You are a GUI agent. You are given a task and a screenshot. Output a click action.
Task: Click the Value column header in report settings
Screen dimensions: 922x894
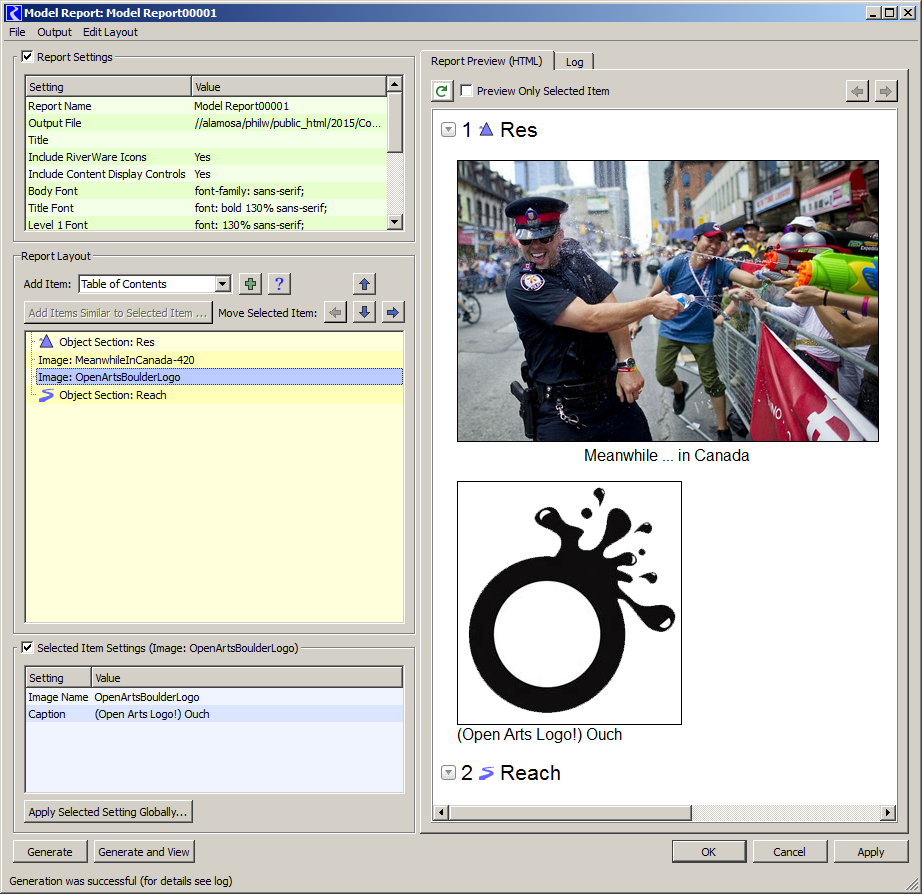[289, 87]
